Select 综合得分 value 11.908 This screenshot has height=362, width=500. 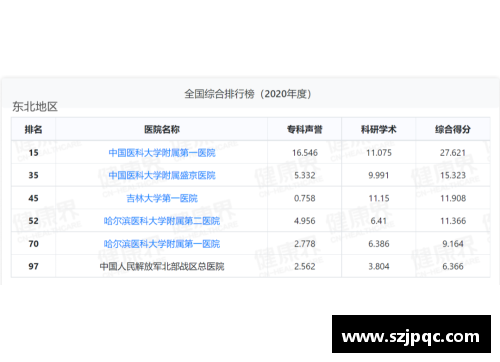coord(453,198)
